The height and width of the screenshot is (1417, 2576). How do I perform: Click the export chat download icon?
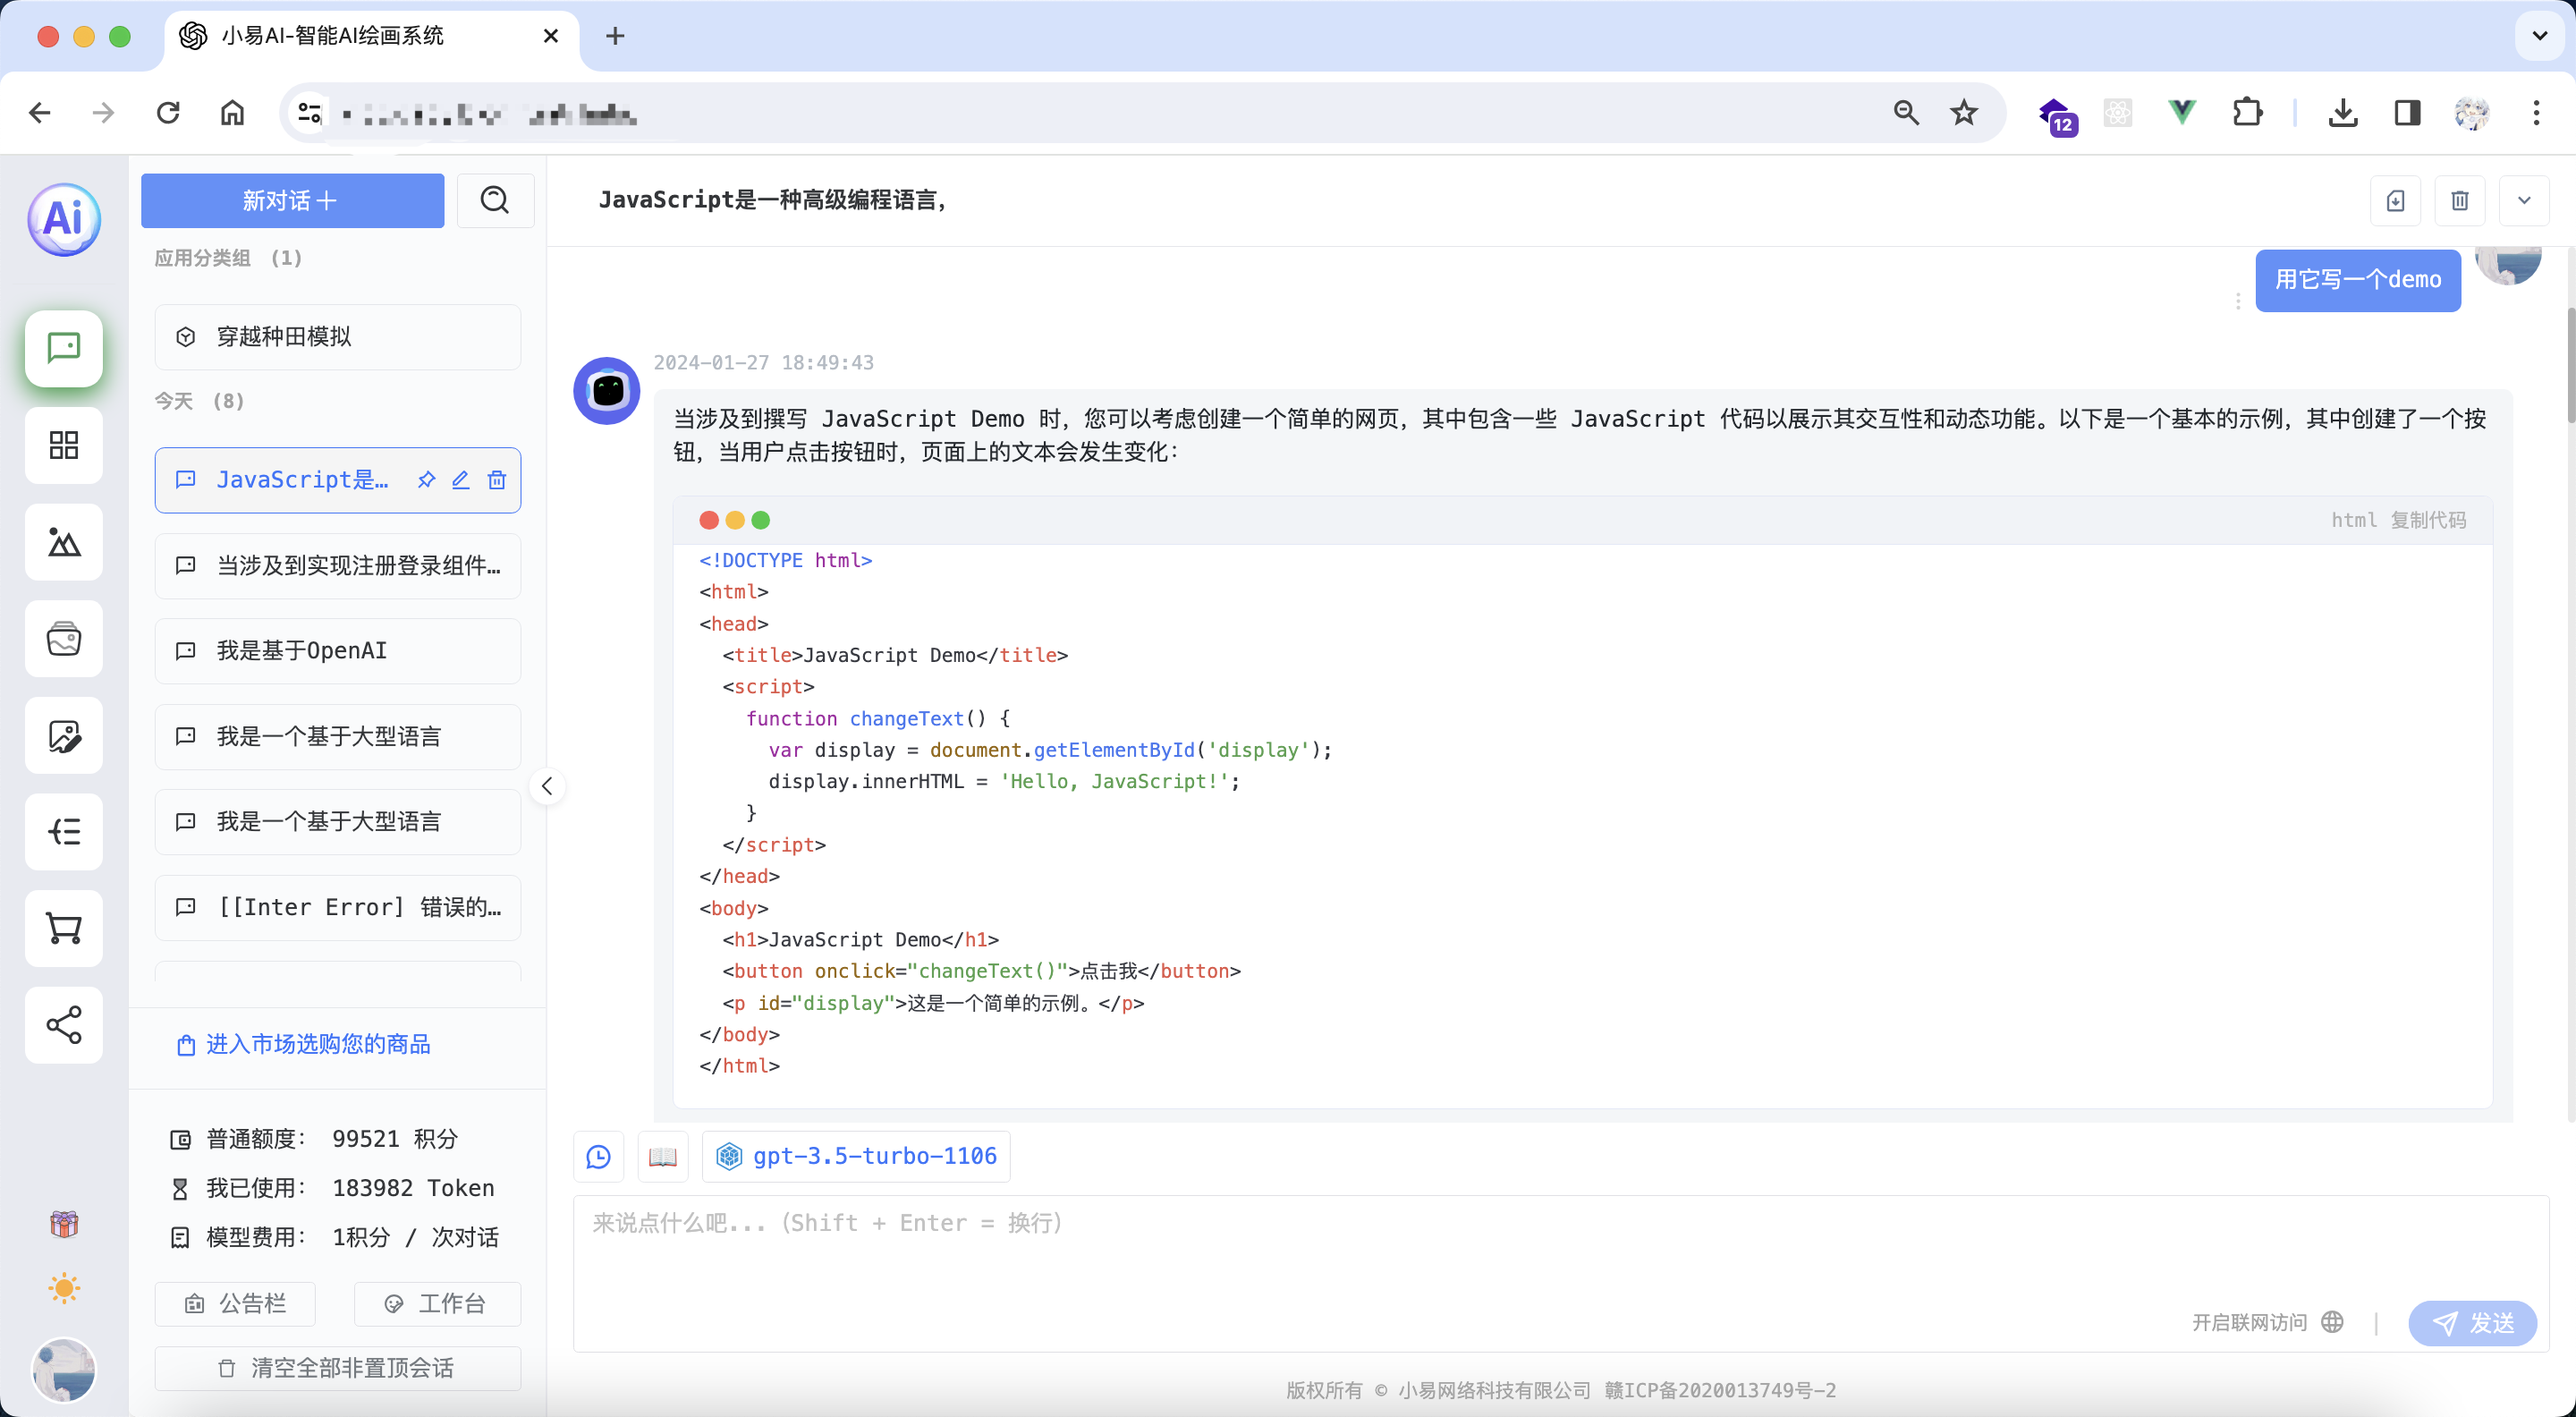point(2395,200)
